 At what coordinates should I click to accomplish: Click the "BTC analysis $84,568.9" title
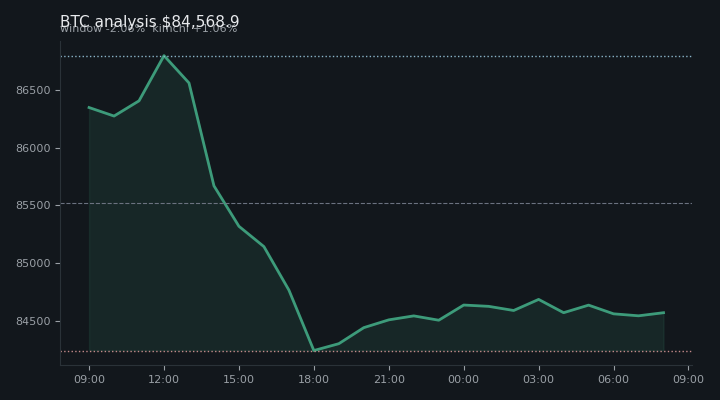tap(150, 21)
